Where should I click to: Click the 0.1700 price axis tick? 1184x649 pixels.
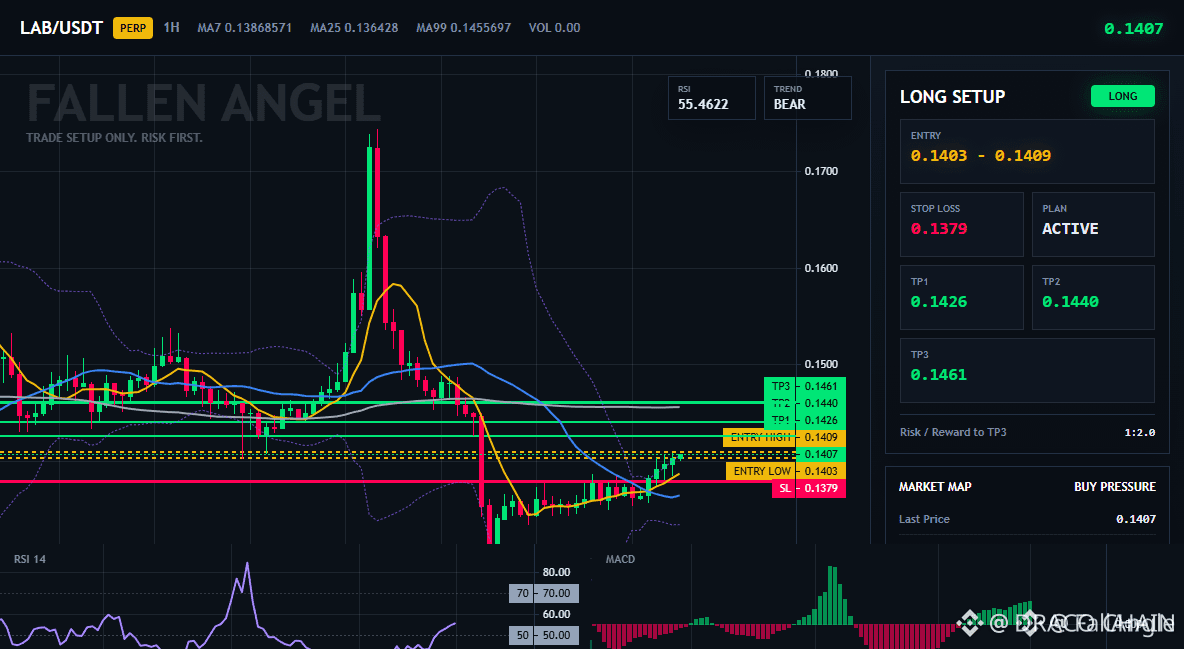click(x=821, y=172)
